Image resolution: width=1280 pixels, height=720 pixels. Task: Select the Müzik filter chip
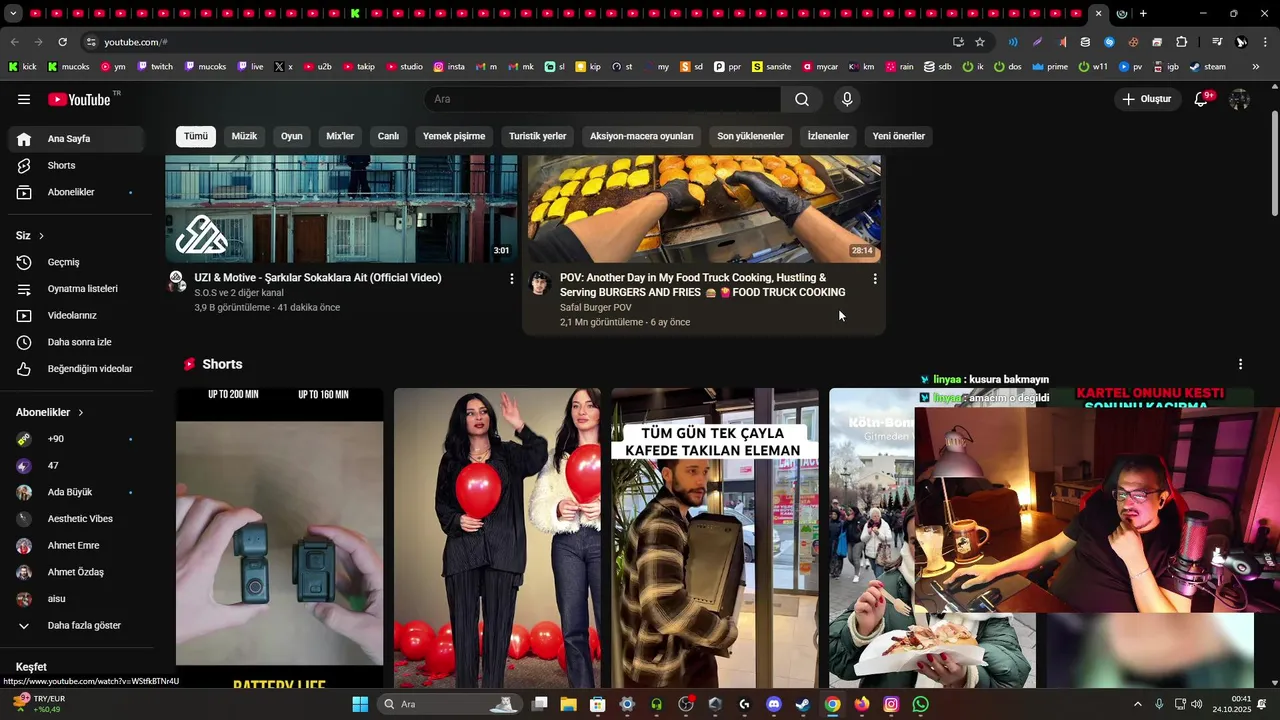tap(244, 136)
